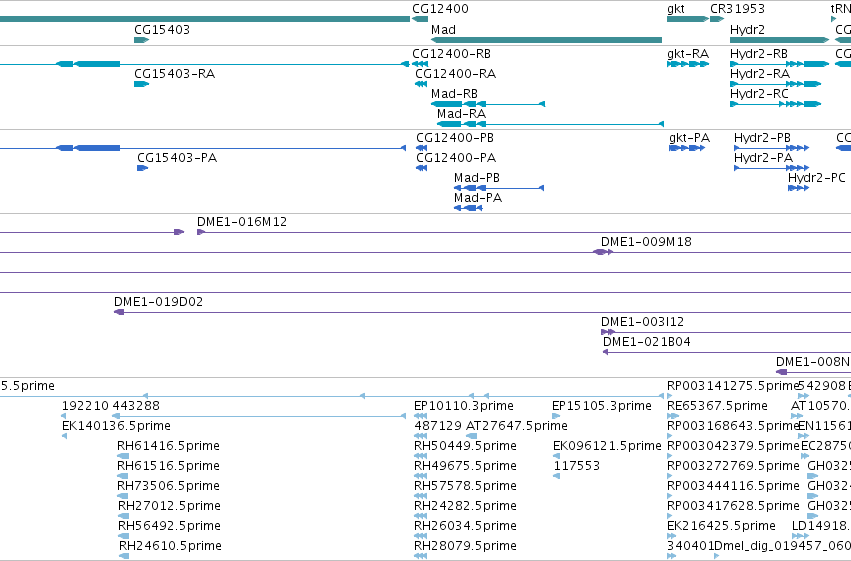The height and width of the screenshot is (561, 851).
Task: Click the gkt-RA transcript label
Action: click(688, 54)
